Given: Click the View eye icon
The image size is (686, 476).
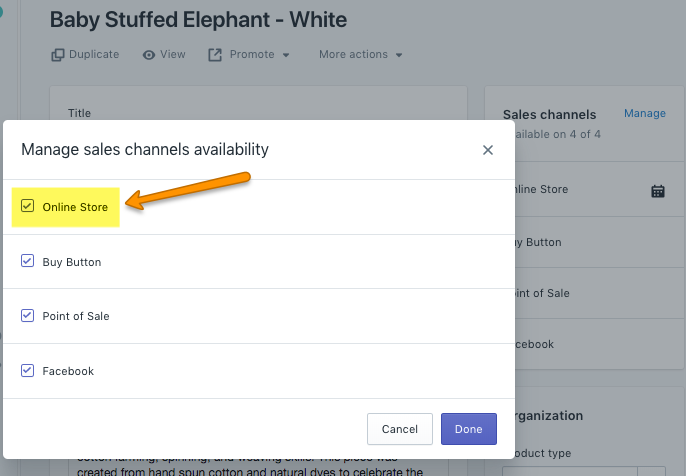Looking at the screenshot, I should [x=149, y=55].
